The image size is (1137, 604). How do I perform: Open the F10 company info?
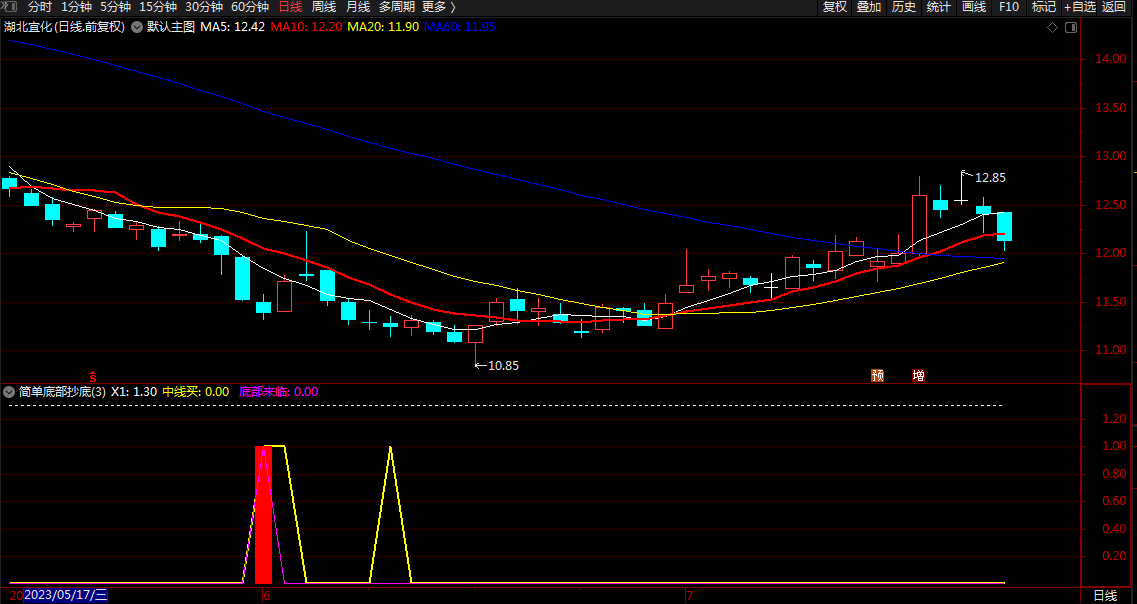click(x=1009, y=7)
